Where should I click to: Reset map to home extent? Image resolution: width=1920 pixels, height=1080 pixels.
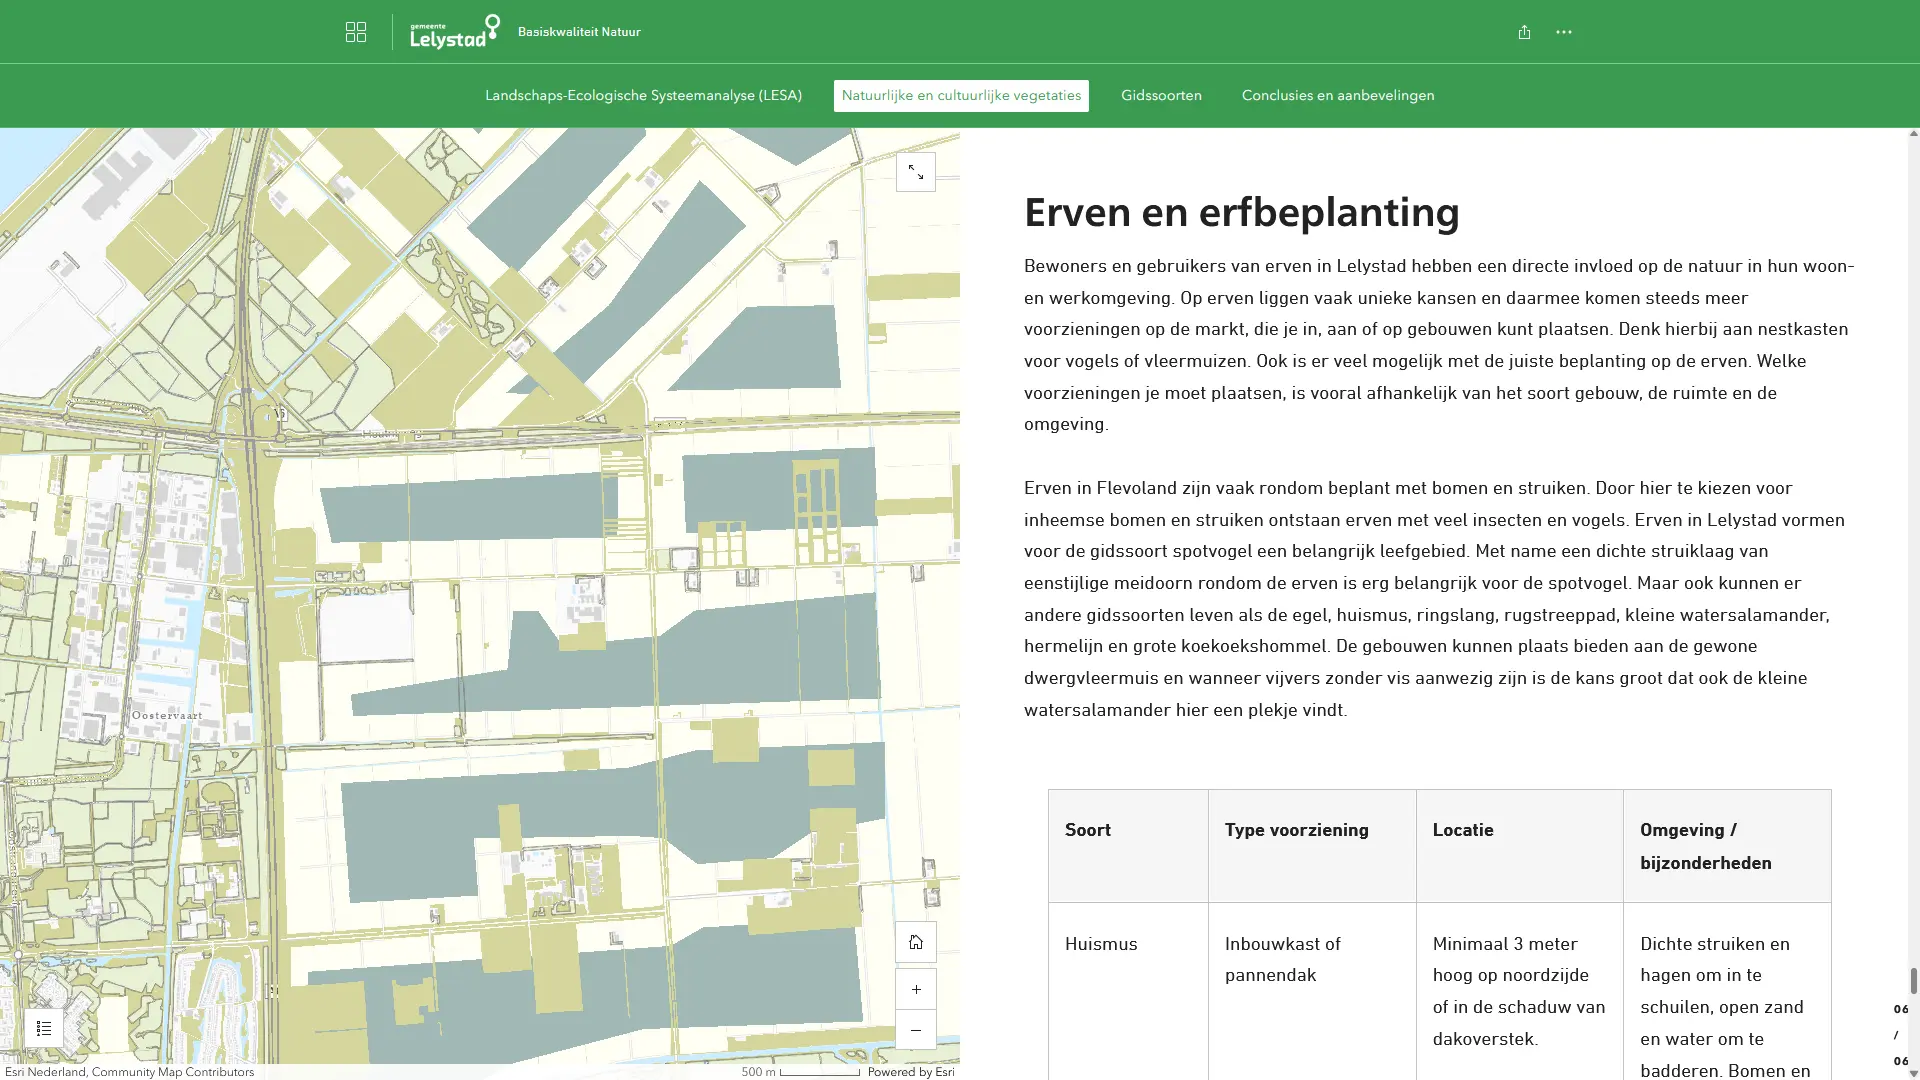(915, 942)
